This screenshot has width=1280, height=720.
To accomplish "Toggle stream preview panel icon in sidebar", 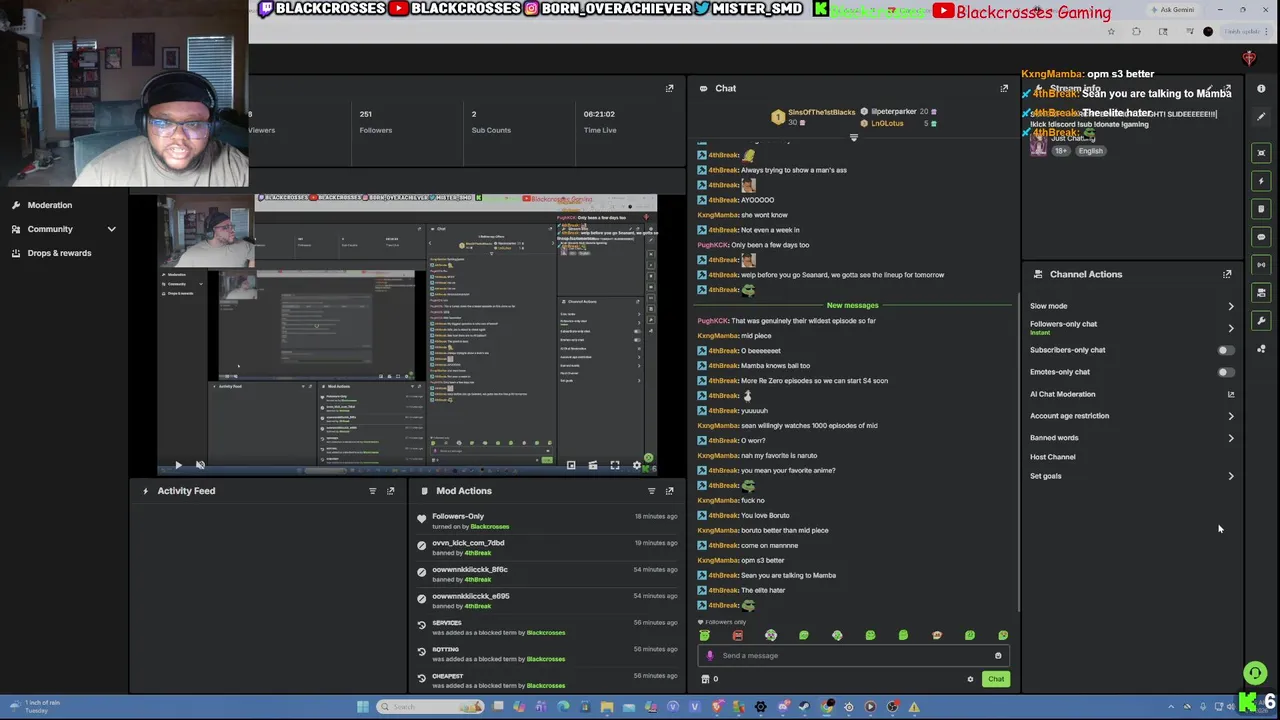I will point(1261,153).
